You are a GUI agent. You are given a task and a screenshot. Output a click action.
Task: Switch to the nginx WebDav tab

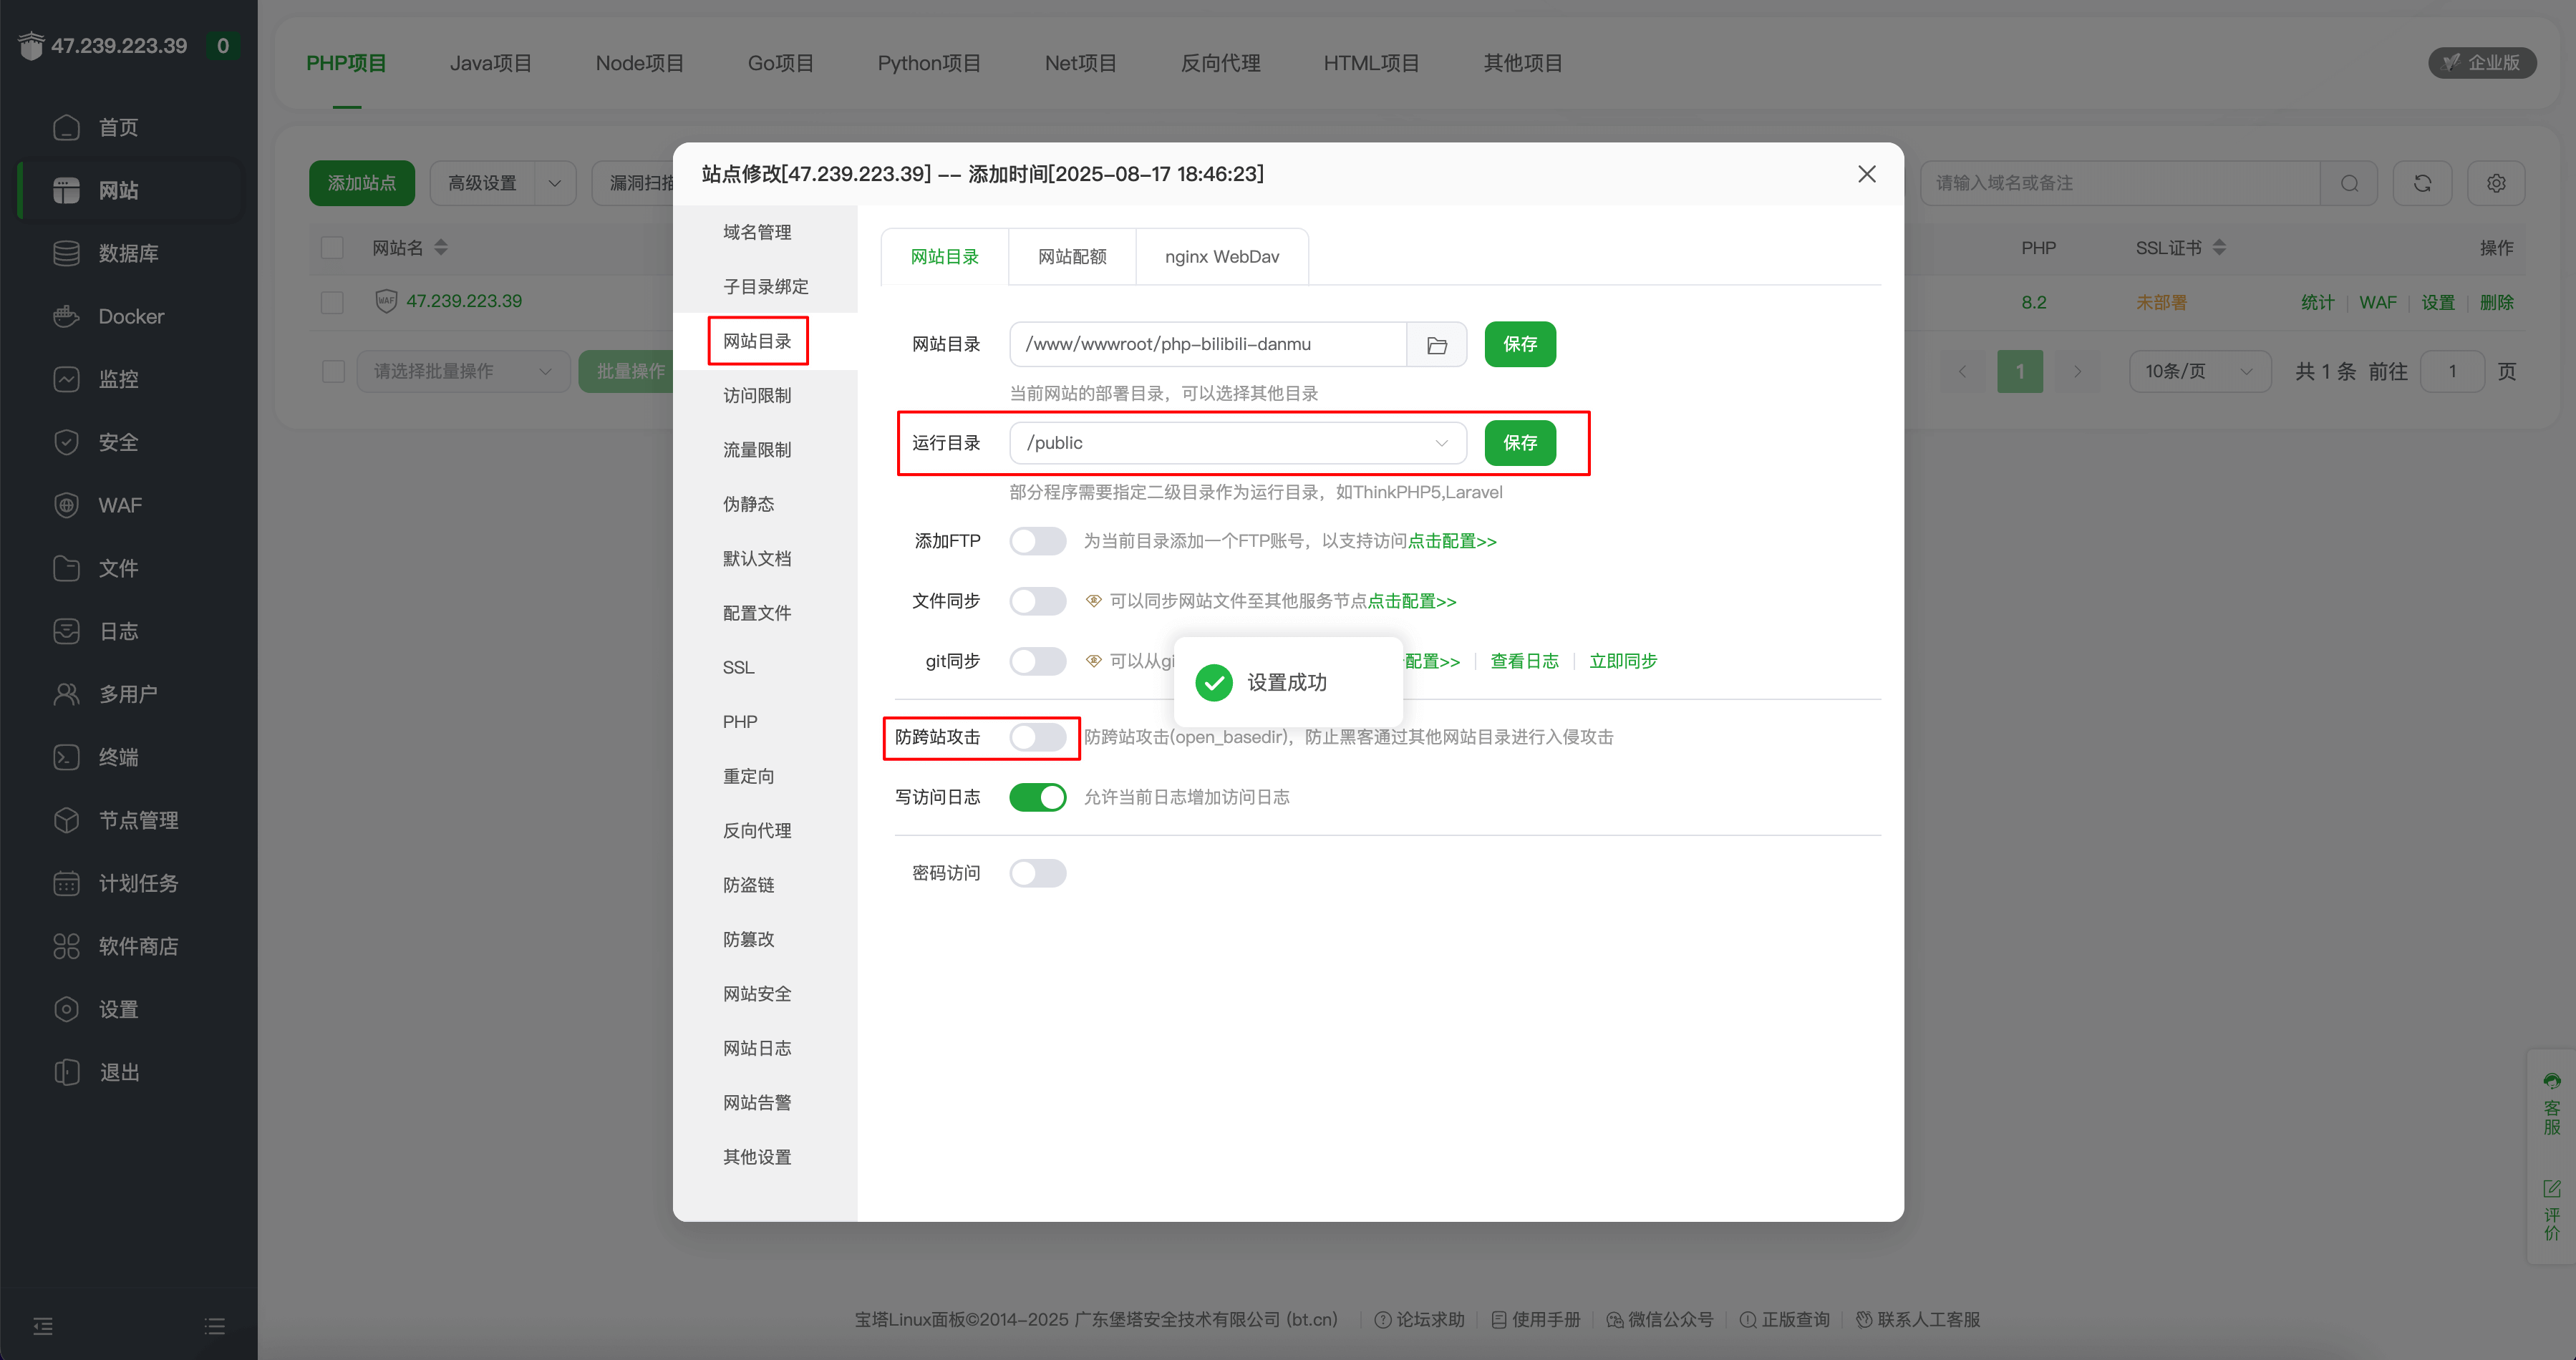1222,256
